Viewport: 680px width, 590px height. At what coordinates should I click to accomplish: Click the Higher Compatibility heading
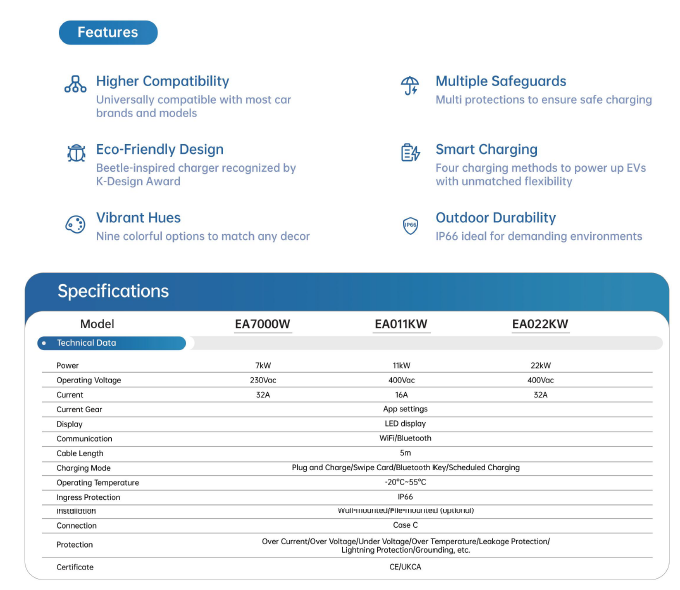click(x=162, y=81)
